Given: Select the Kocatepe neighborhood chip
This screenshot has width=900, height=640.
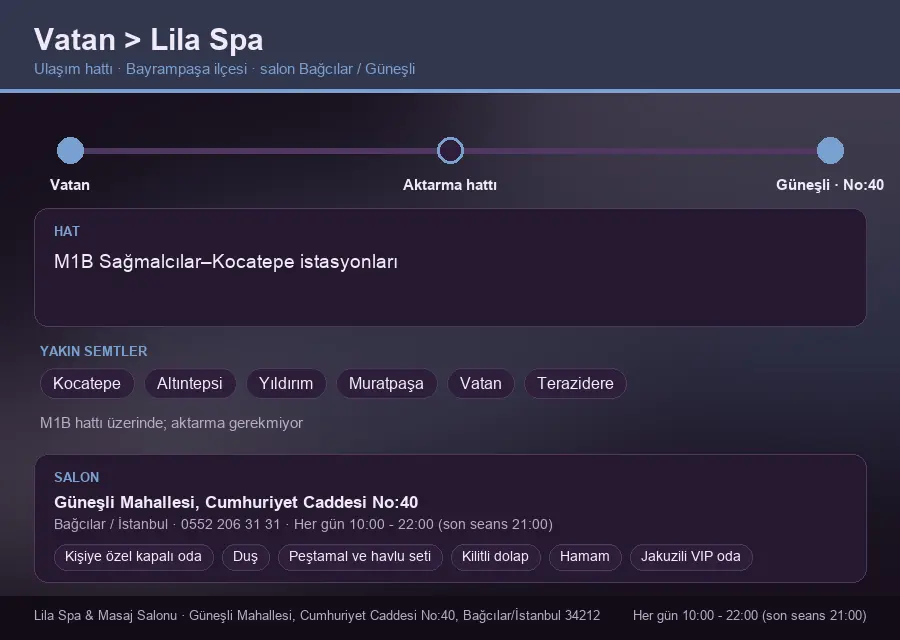Looking at the screenshot, I should point(87,383).
